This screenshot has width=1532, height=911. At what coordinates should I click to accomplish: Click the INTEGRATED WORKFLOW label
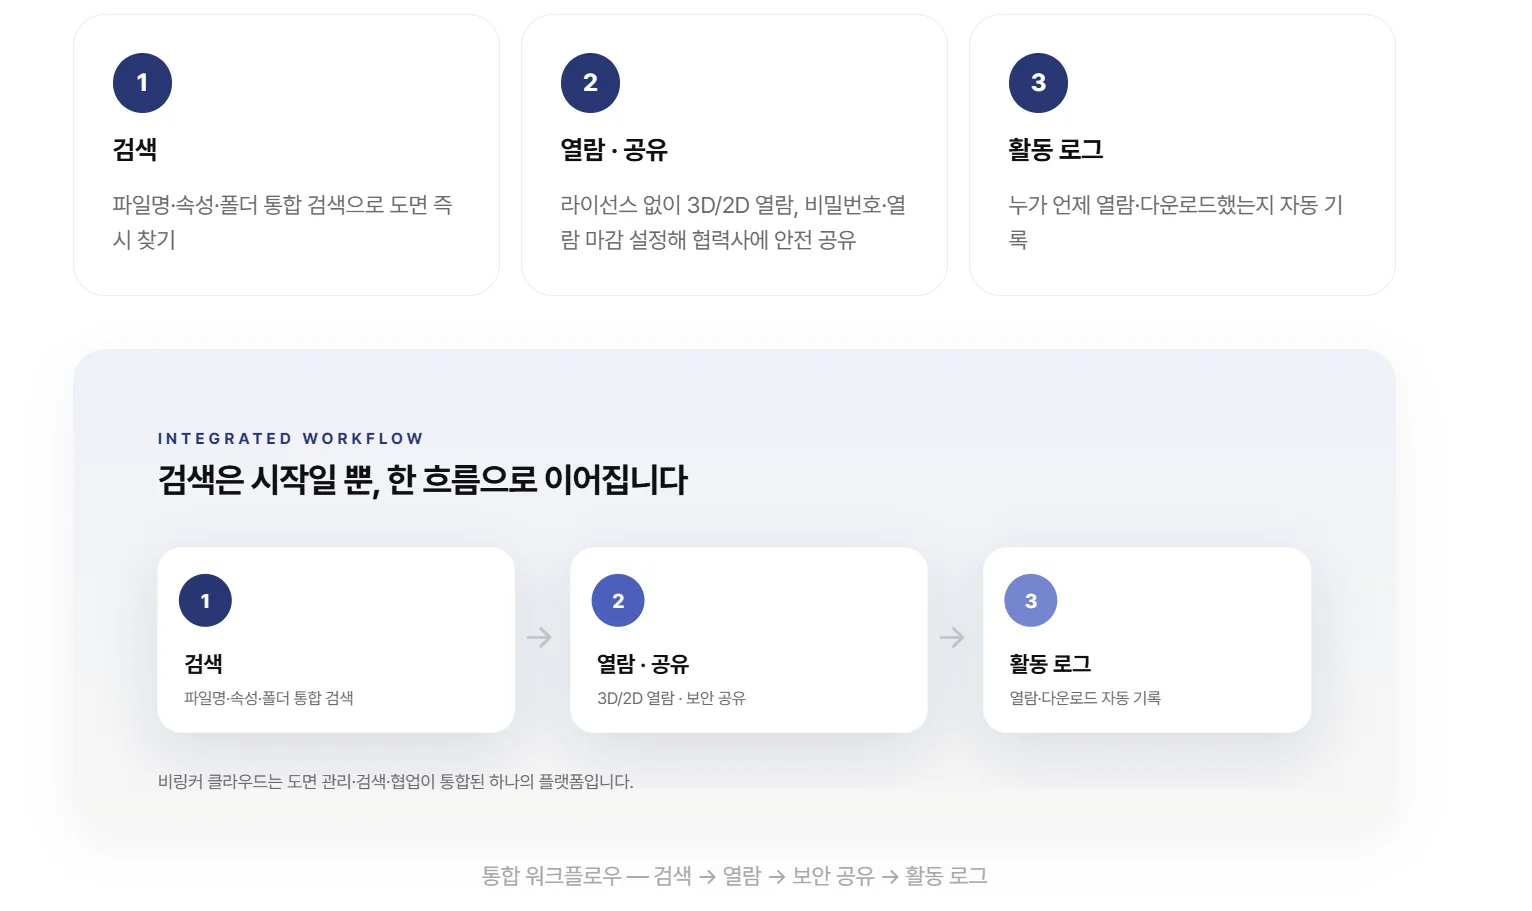pos(291,439)
